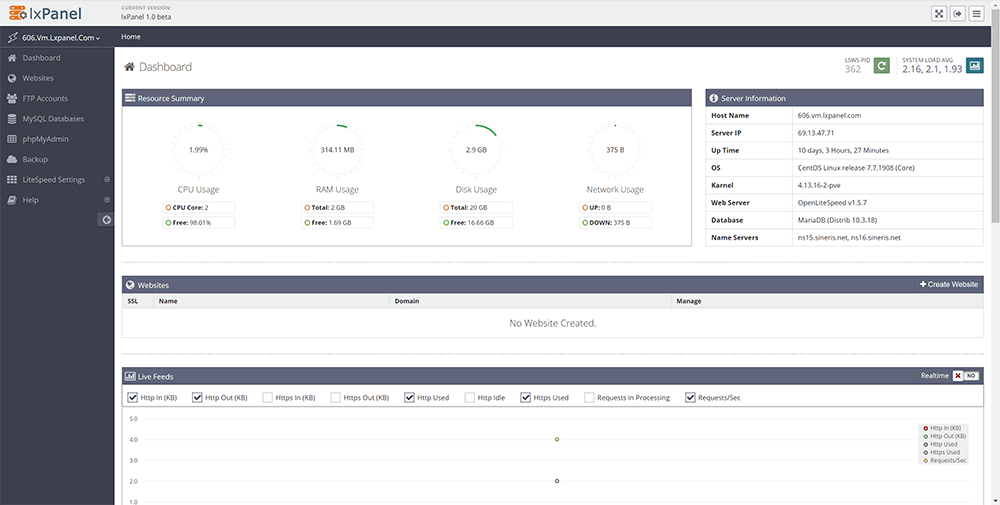The width and height of the screenshot is (1000, 505).
Task: Expand the LiteSpeed Settings submenu
Action: [107, 180]
